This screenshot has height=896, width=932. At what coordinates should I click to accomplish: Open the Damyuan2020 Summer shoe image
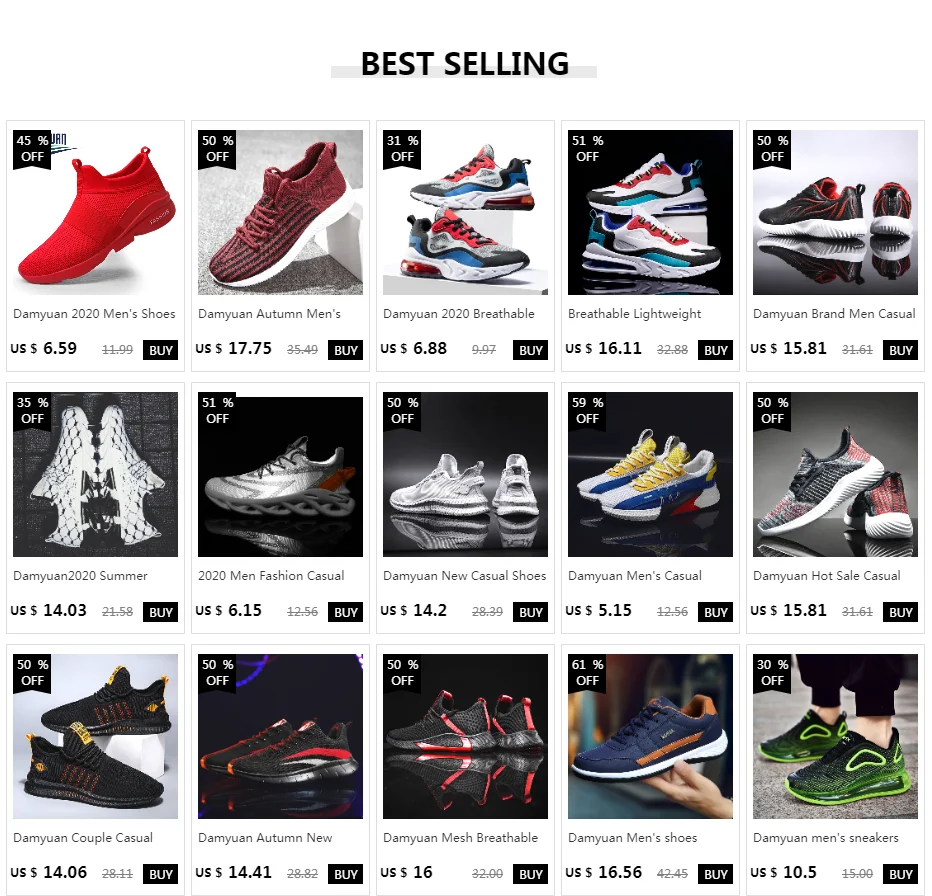click(95, 474)
